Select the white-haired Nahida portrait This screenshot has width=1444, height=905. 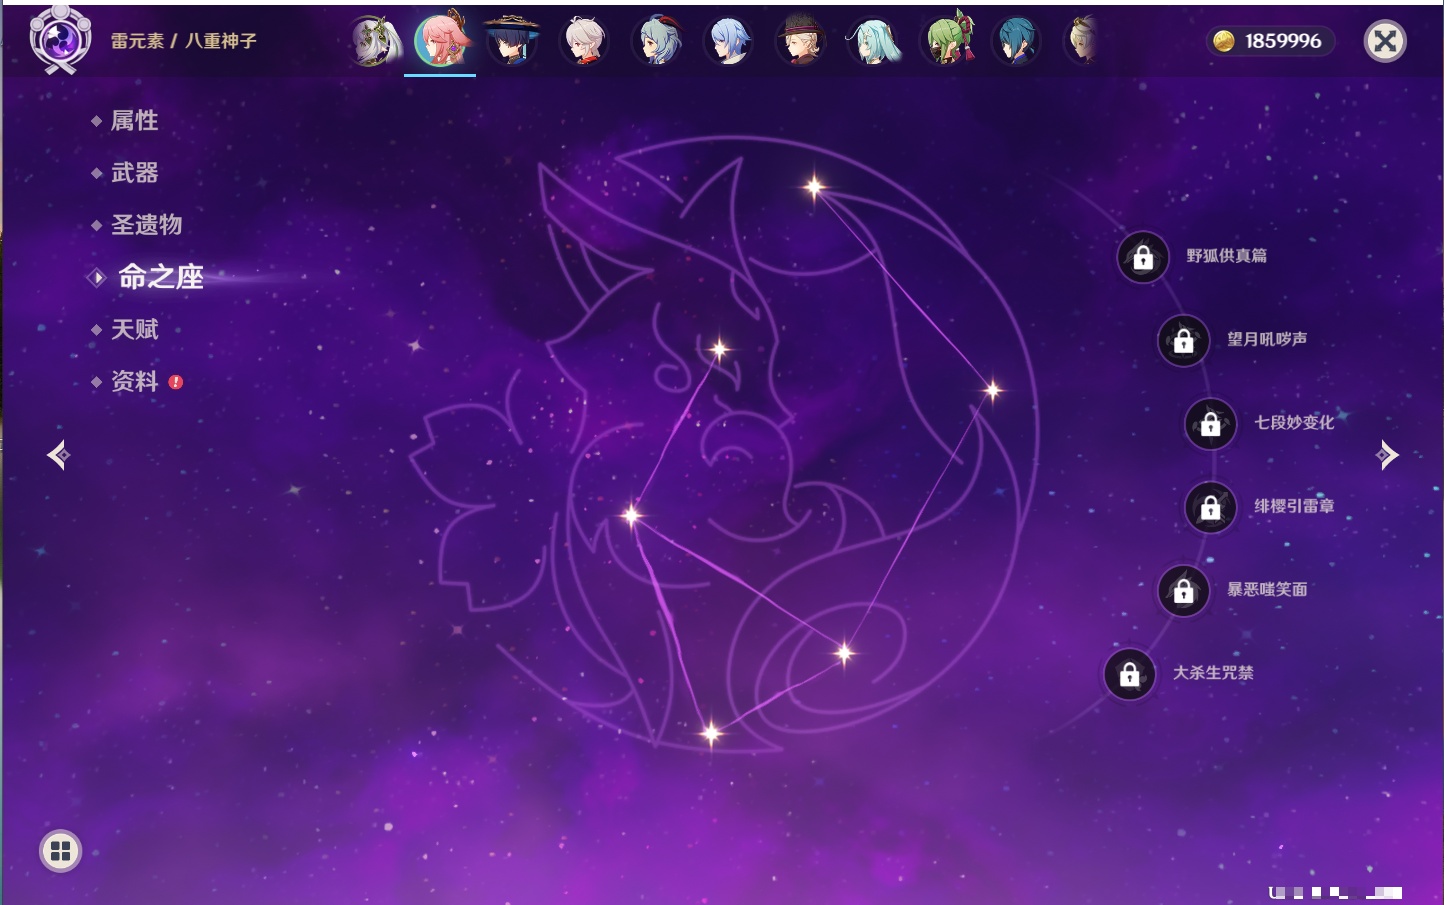pyautogui.click(x=376, y=41)
